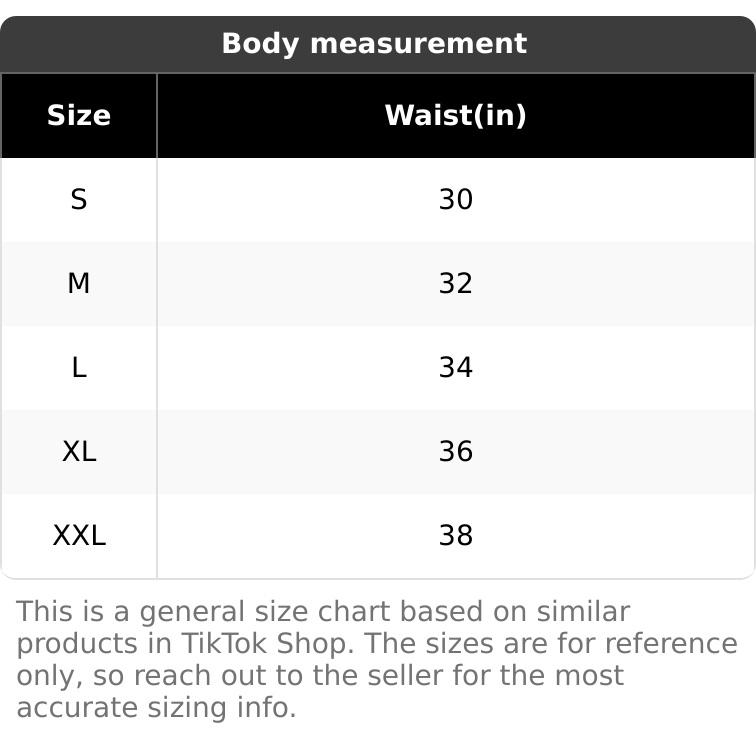Select the waist value 34

coord(455,368)
